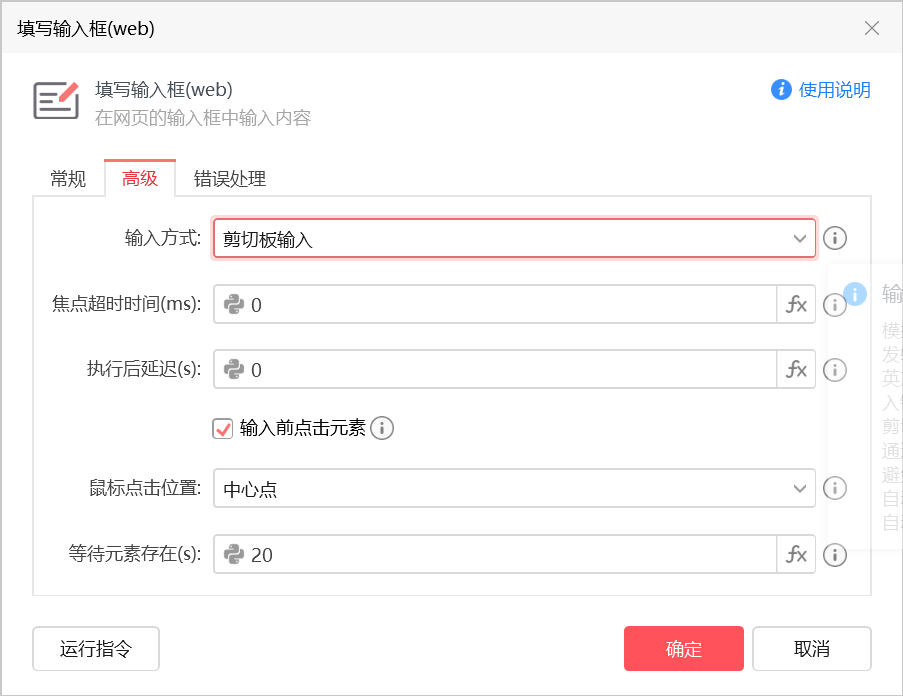Click info icon beside 输入方式 dropdown
Viewport: 903px width, 696px height.
[835, 239]
